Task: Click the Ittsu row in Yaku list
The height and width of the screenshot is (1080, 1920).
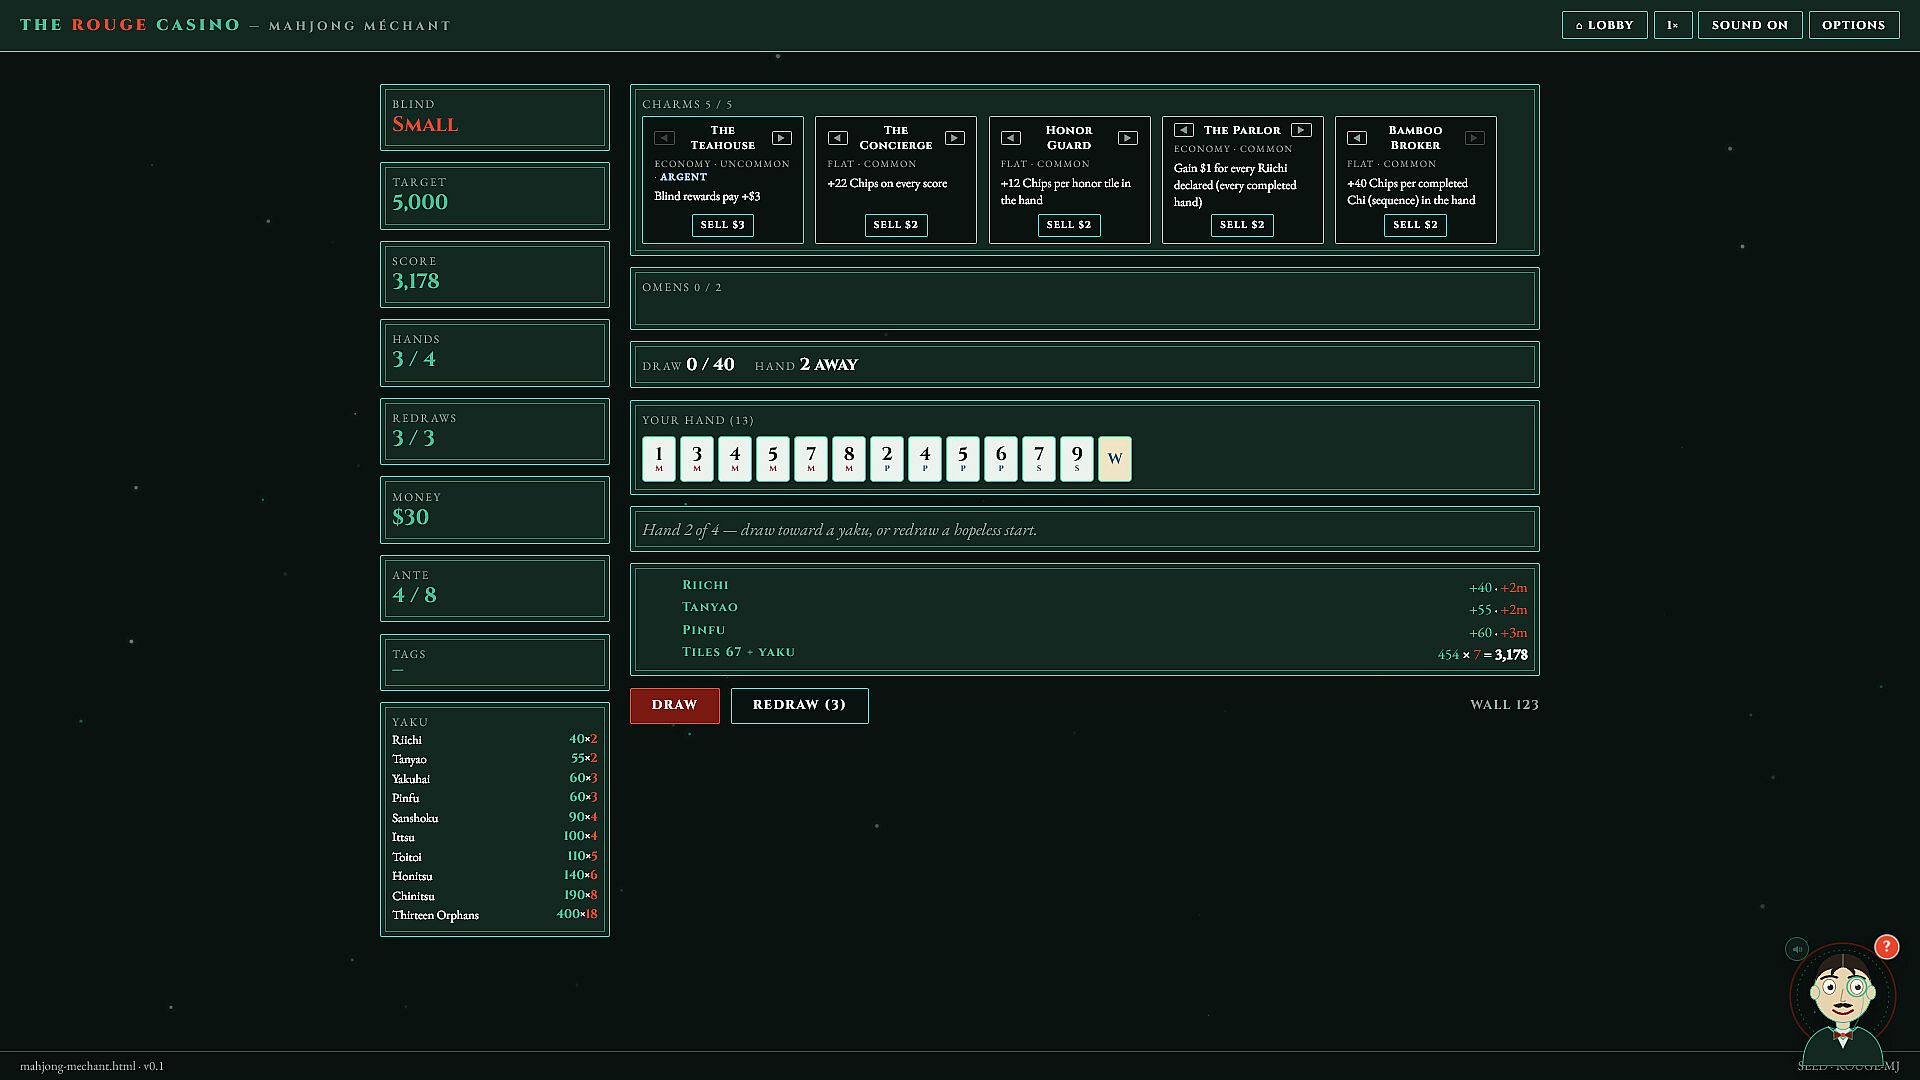Action: click(494, 837)
